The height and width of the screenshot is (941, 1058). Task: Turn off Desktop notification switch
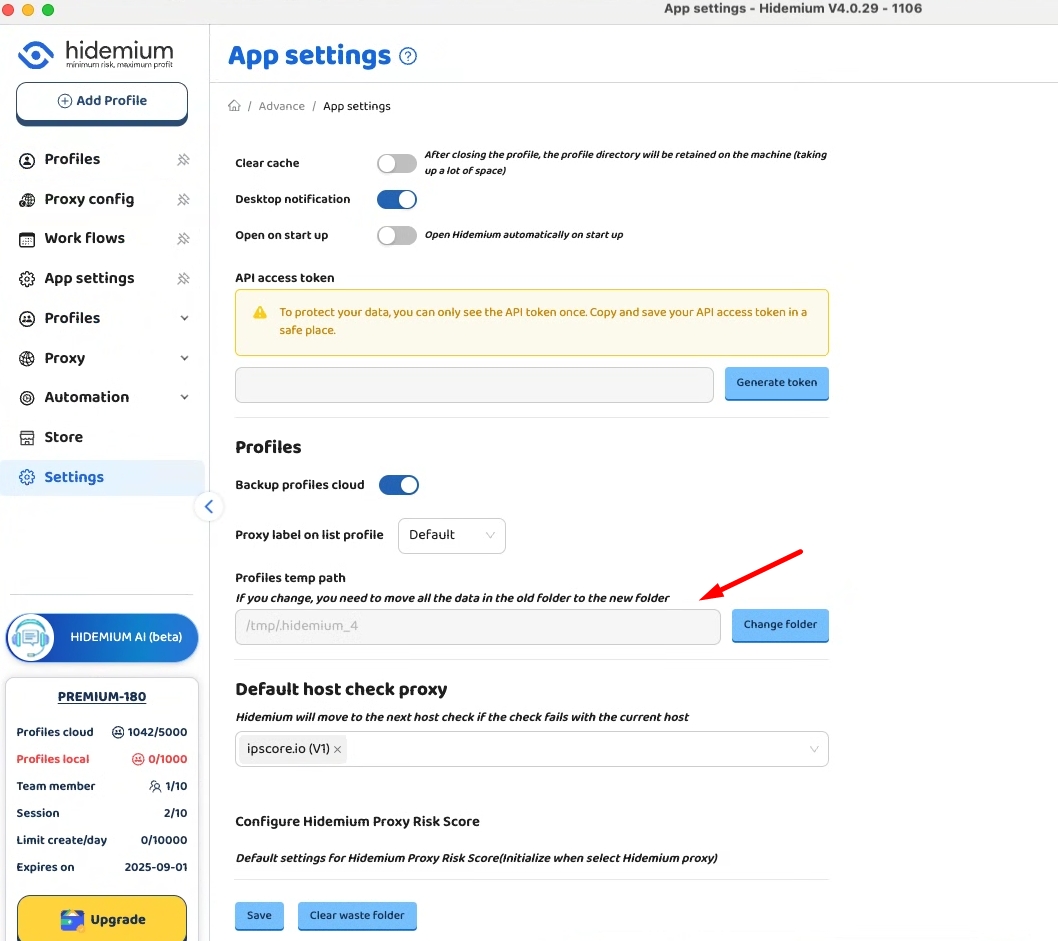[396, 199]
